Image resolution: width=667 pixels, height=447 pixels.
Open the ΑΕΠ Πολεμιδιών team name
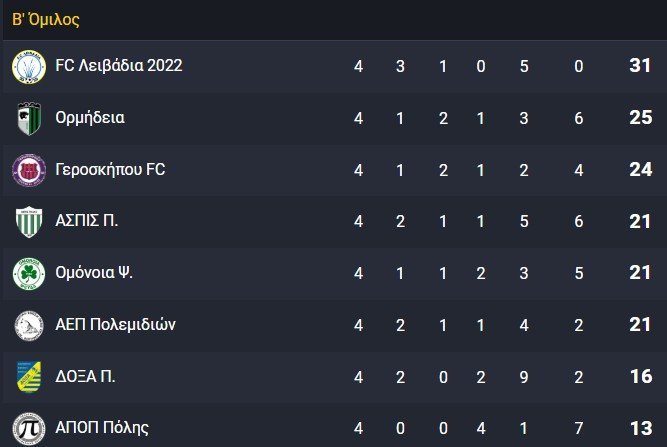(x=115, y=325)
